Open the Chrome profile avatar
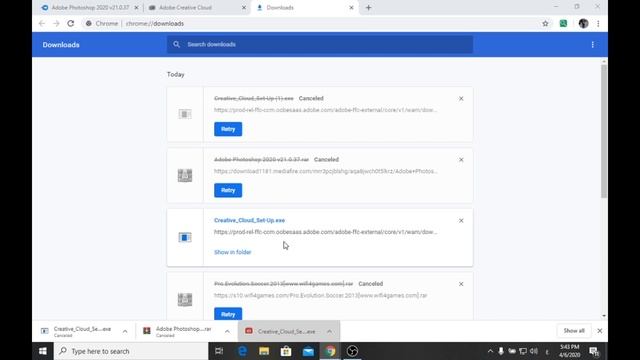 583,24
